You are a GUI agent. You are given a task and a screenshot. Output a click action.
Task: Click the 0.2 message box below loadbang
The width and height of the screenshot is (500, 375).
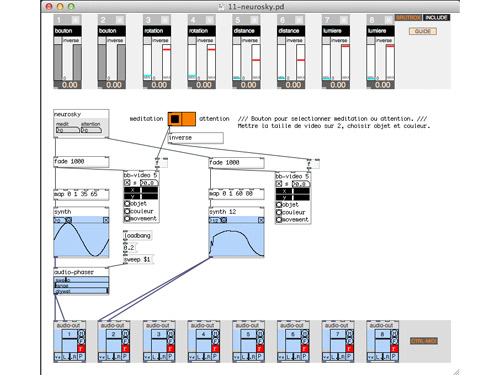(129, 248)
